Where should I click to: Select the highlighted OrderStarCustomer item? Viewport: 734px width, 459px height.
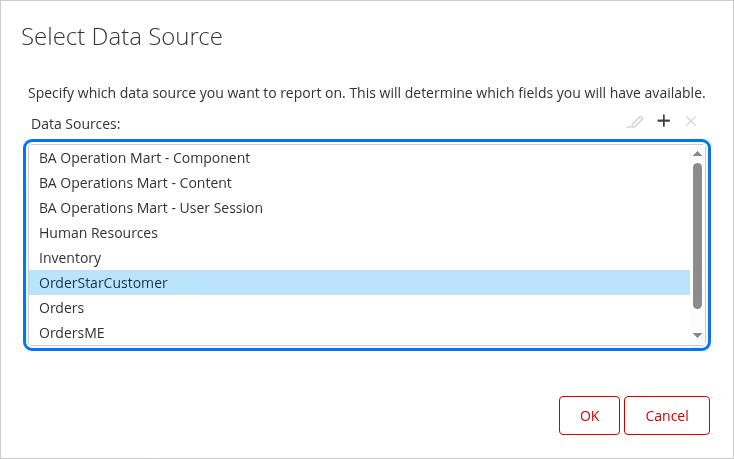(103, 283)
